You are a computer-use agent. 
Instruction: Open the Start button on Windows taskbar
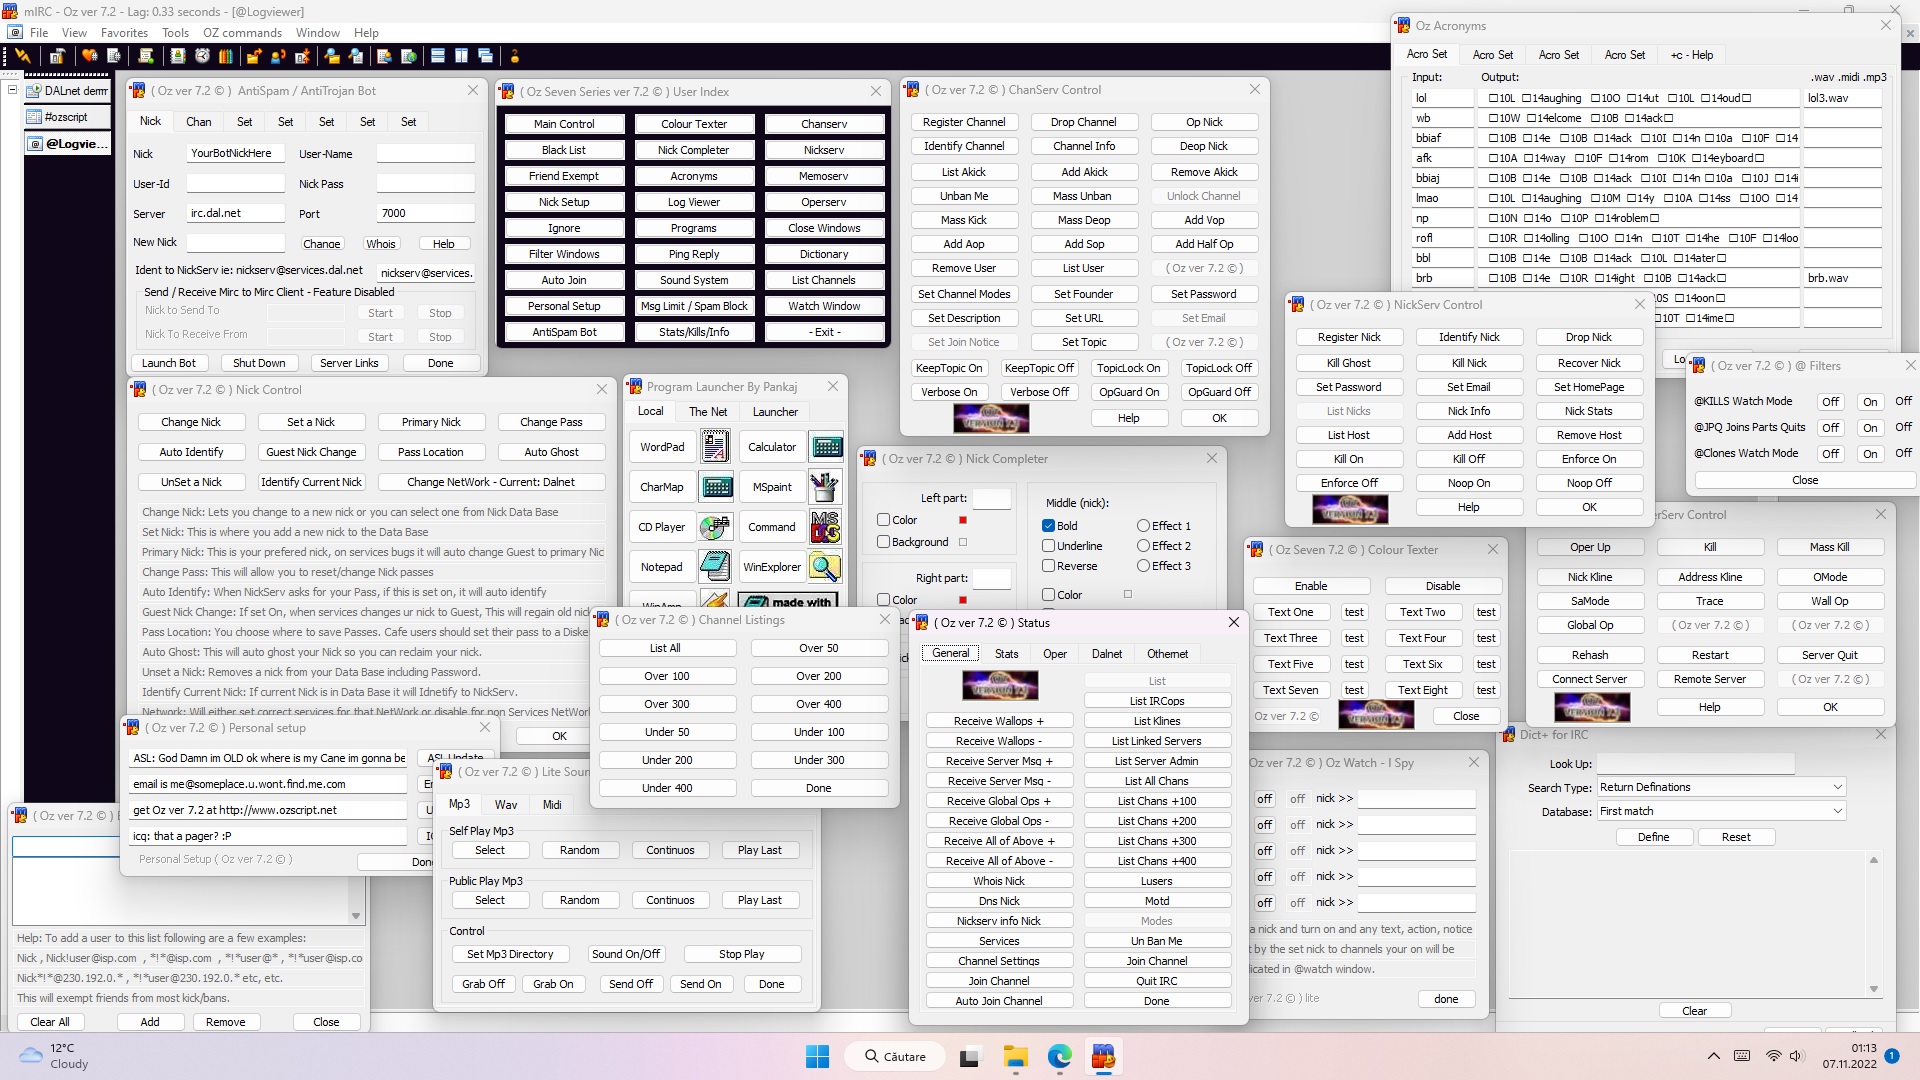tap(817, 1056)
